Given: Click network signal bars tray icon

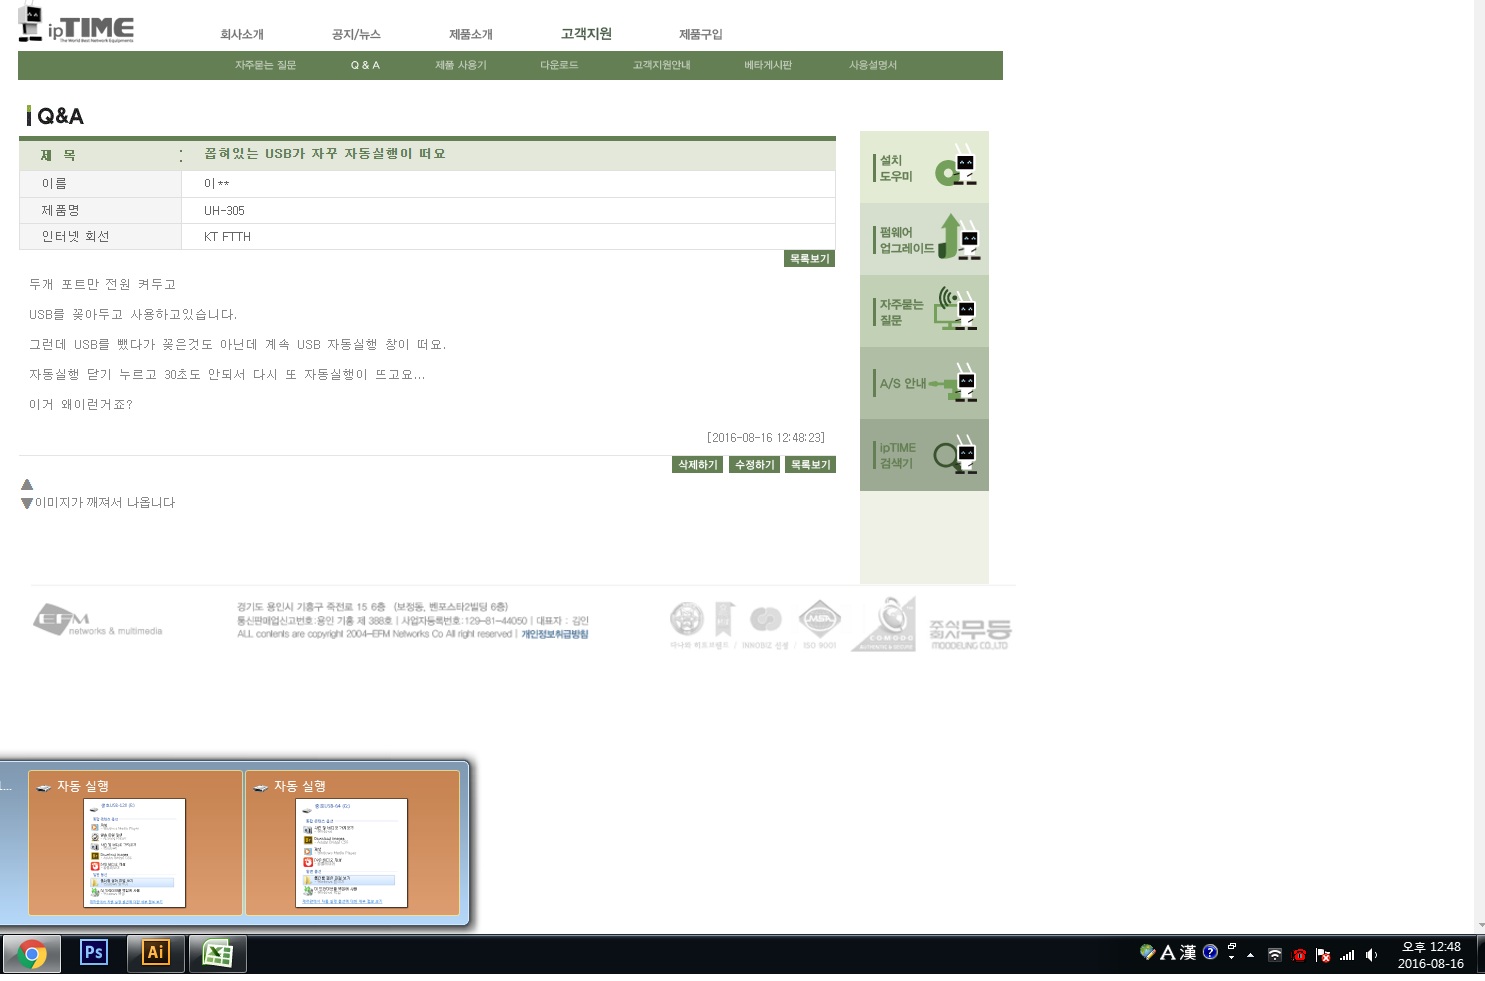Looking at the screenshot, I should tap(1347, 955).
